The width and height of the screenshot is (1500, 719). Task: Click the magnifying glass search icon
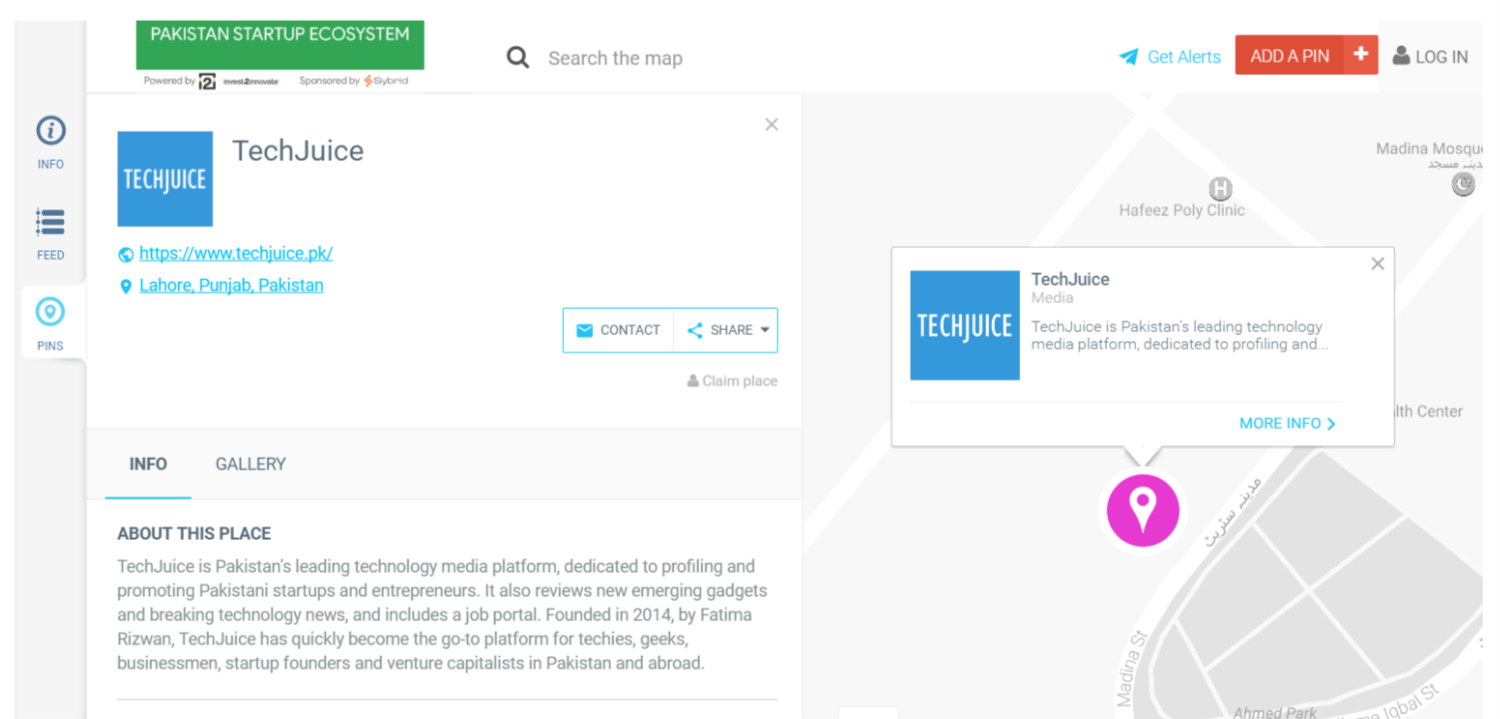(x=517, y=58)
